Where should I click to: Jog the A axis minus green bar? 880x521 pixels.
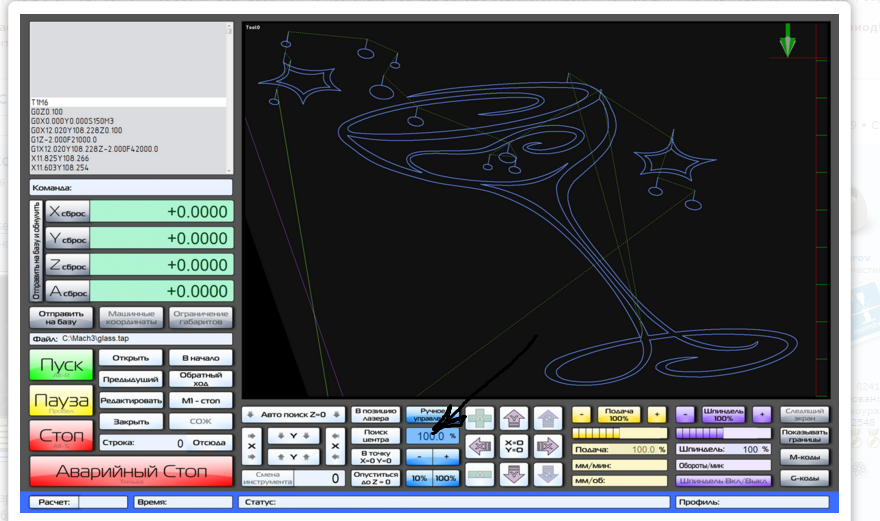click(480, 474)
